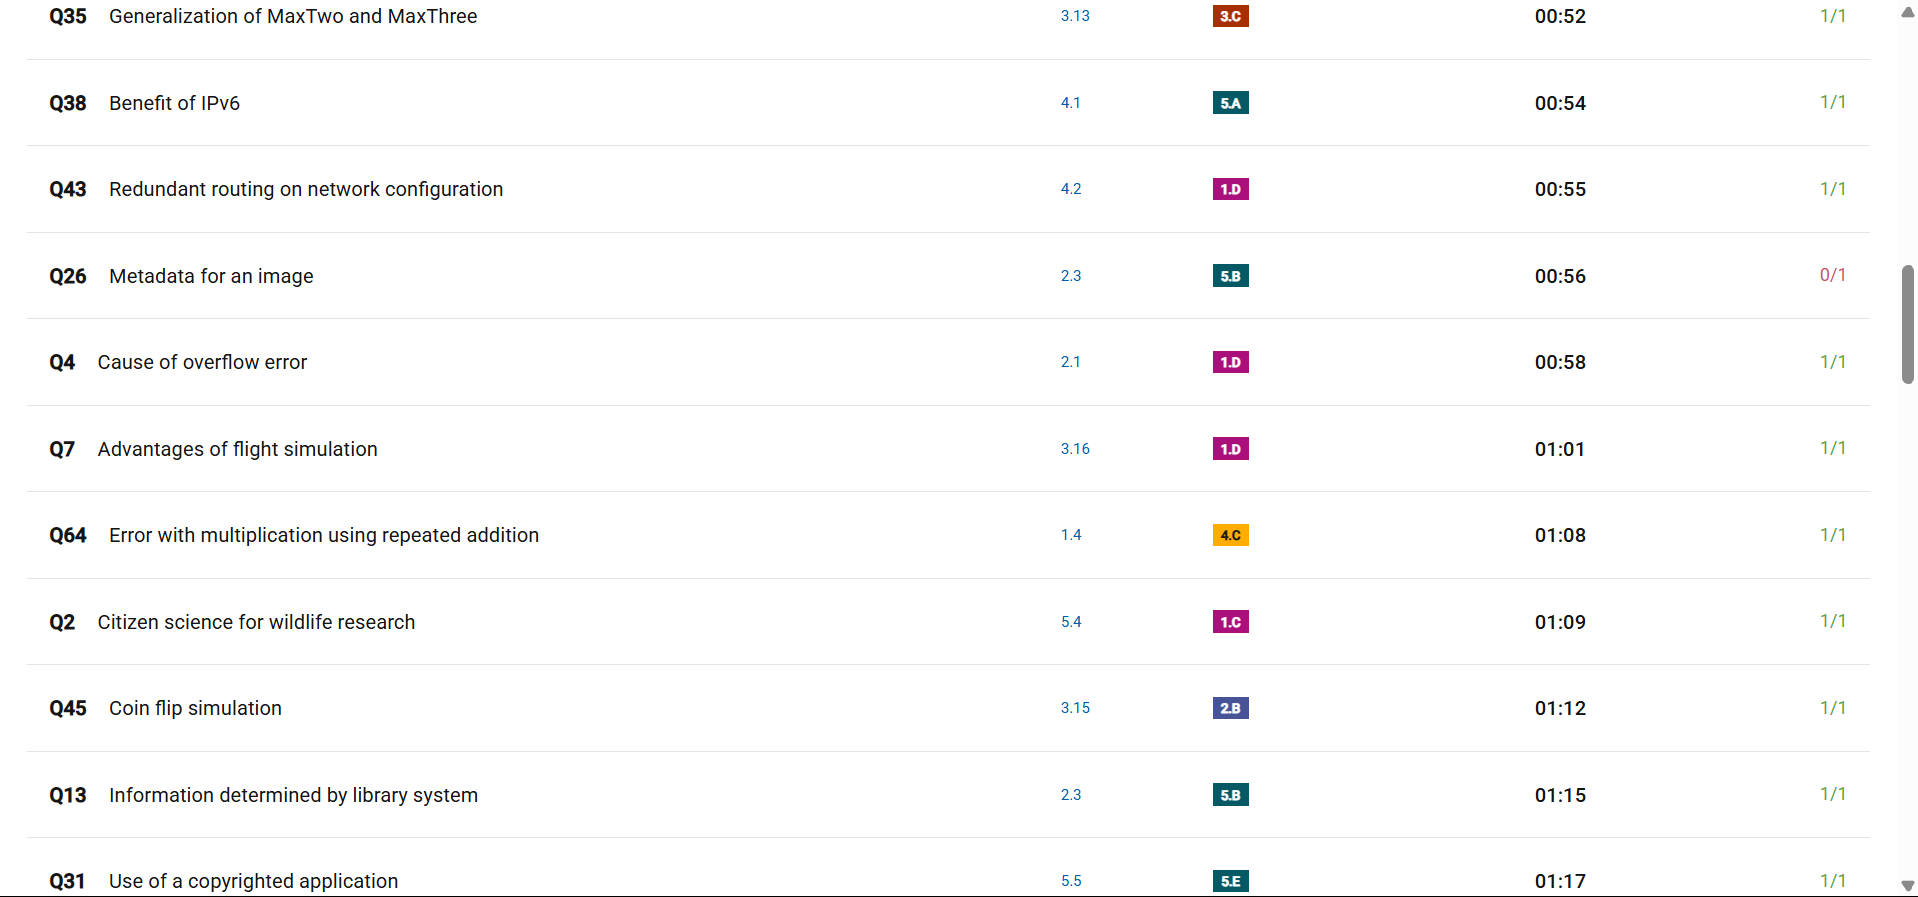Open question Q4 Cause of overflow error
This screenshot has width=1918, height=897.
[x=202, y=362]
